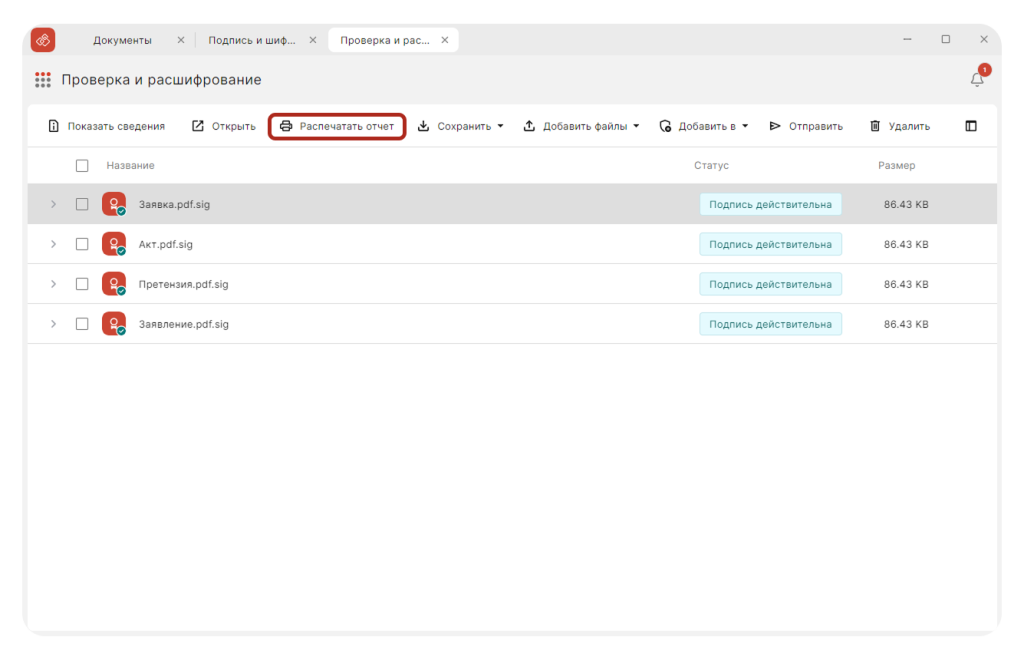Toggle the select-all checkbox in header
The height and width of the screenshot is (660, 1024).
click(x=82, y=165)
